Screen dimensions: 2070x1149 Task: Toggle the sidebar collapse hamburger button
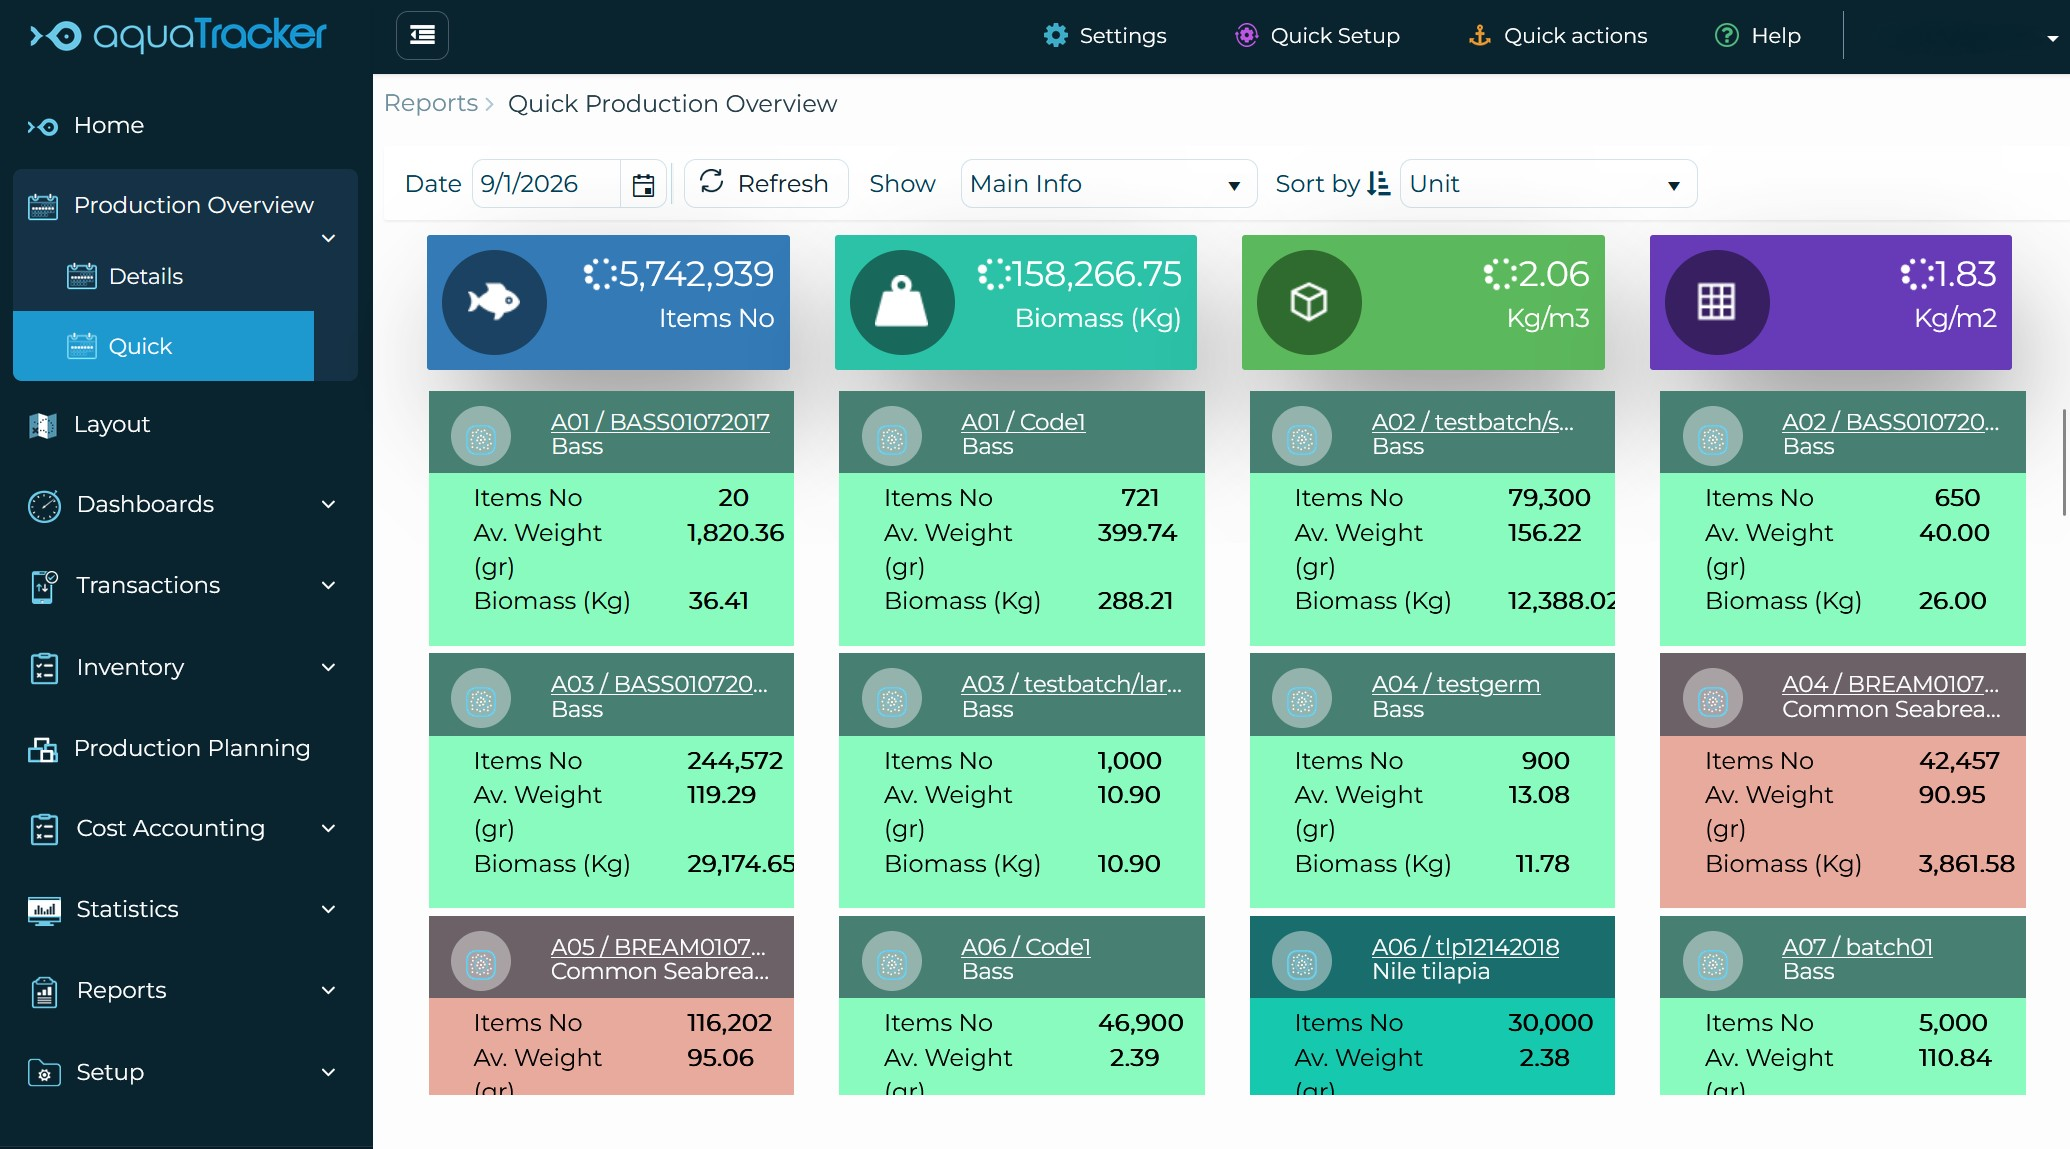[x=422, y=36]
